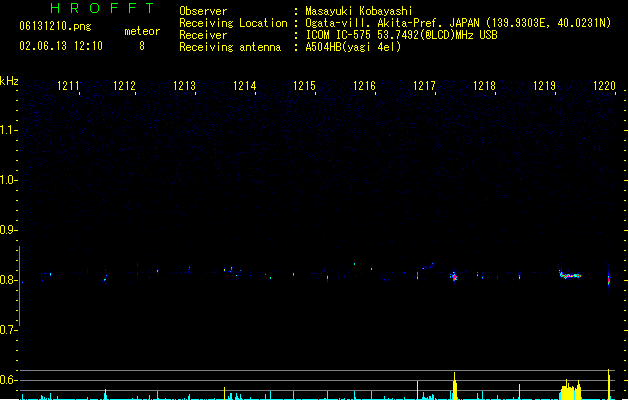Click the vertical gray range bar by the frequency axis
The width and height of the screenshot is (629, 400).
click(20, 286)
